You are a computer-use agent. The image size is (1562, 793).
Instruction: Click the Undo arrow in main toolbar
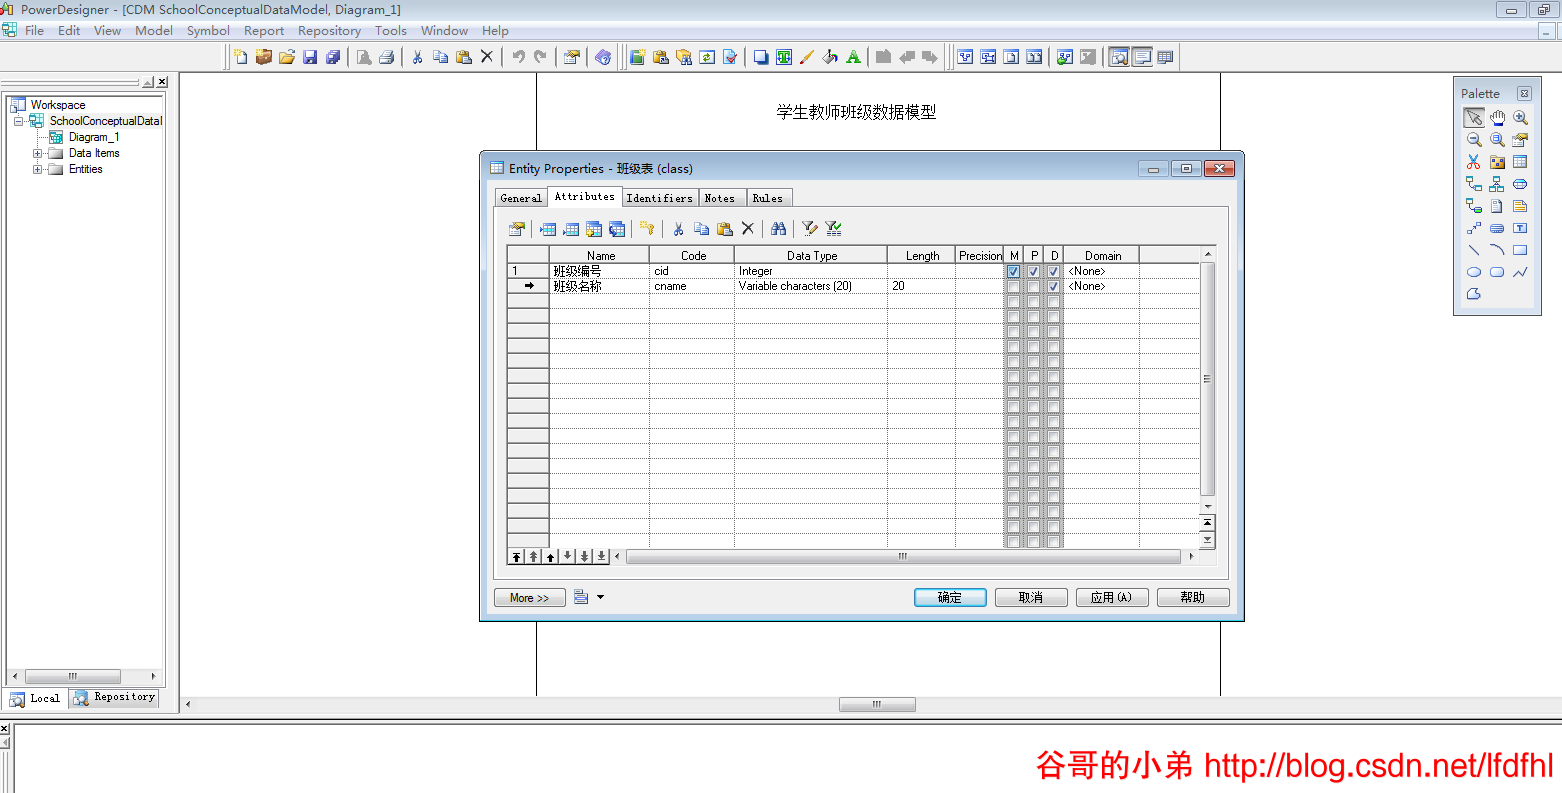point(518,57)
